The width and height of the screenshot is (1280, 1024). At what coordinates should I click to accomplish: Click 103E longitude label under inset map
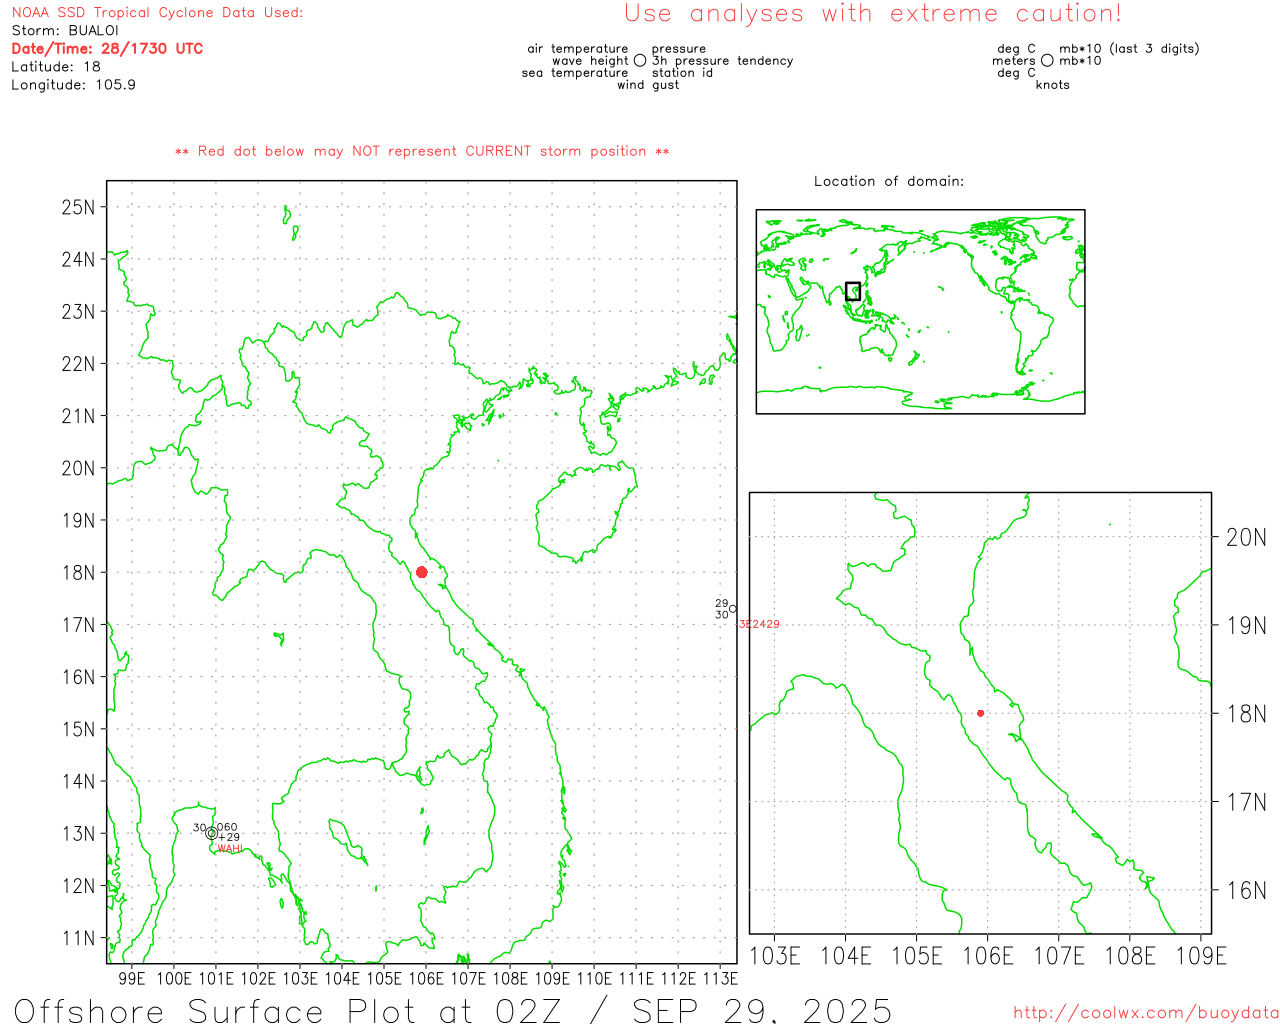click(775, 956)
